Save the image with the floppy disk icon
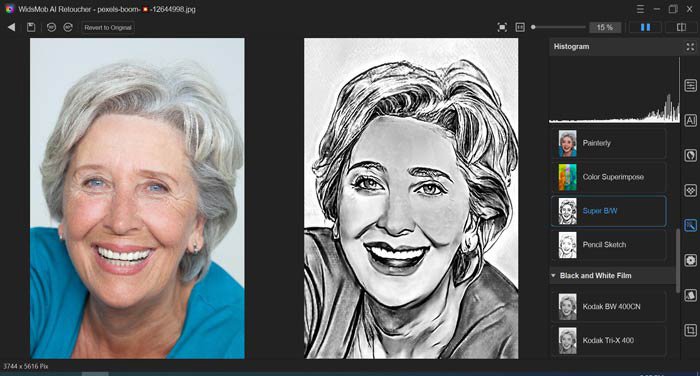This screenshot has height=376, width=700. [x=31, y=27]
